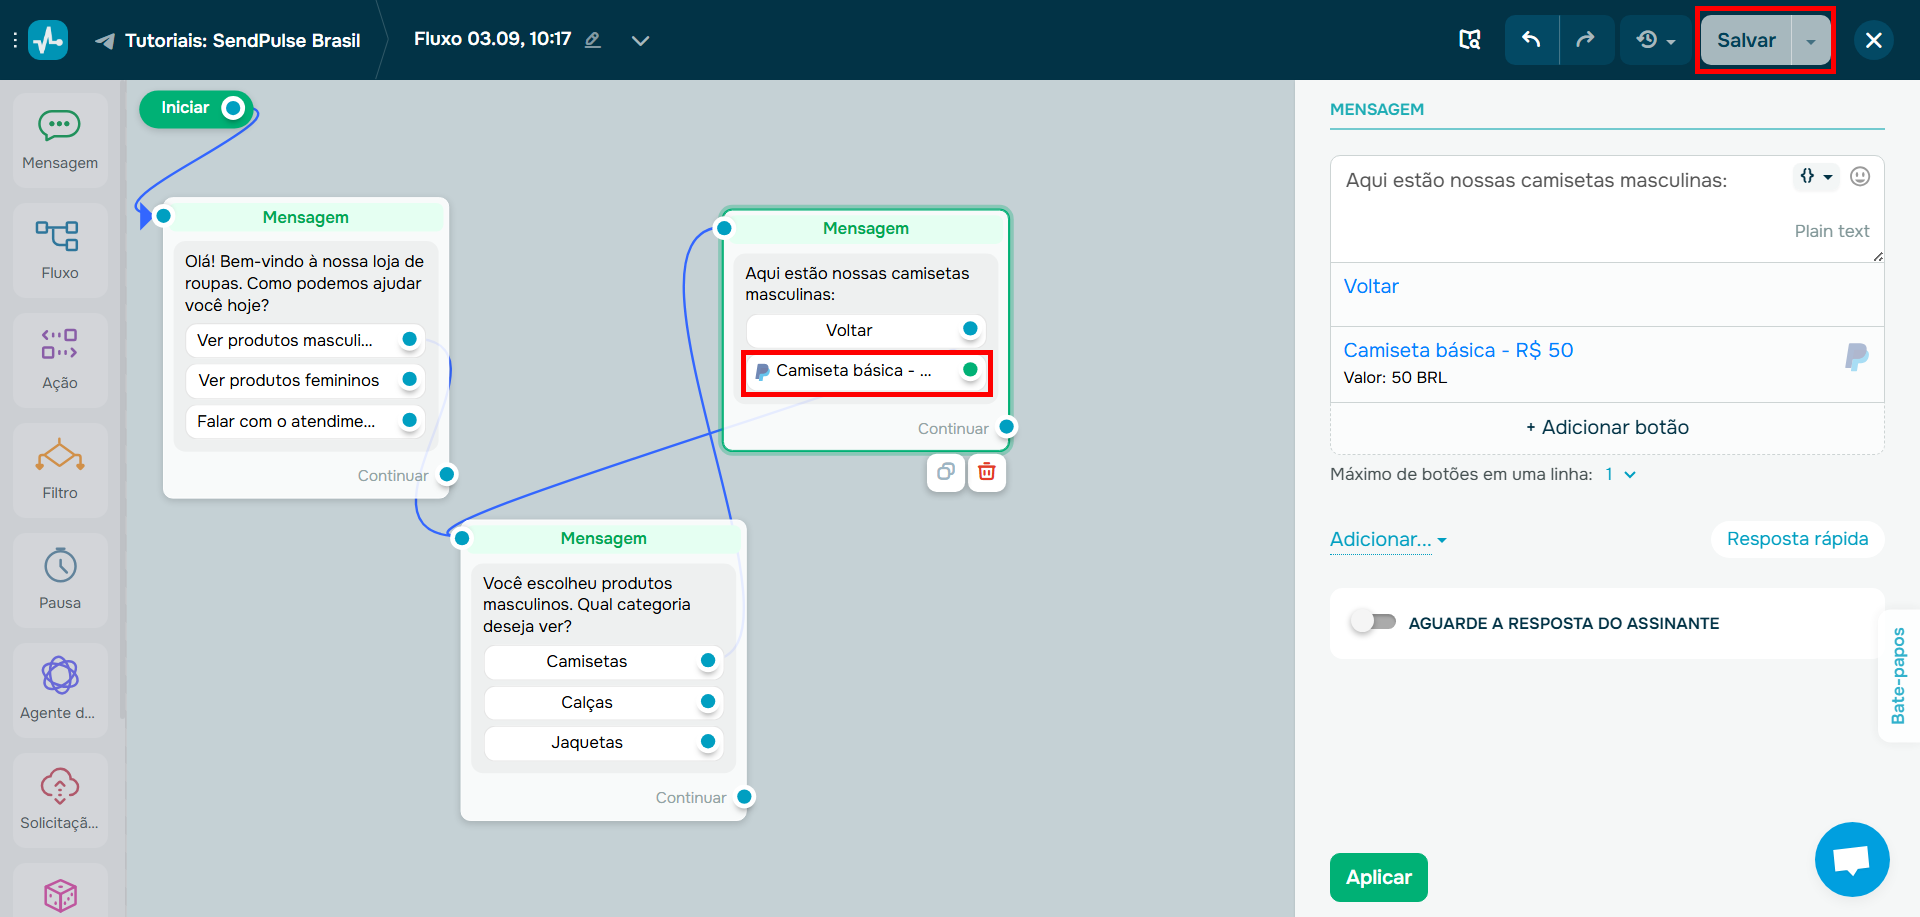Open the Máximo de botões em uma linha dropdown
The width and height of the screenshot is (1920, 917).
[x=1620, y=474]
